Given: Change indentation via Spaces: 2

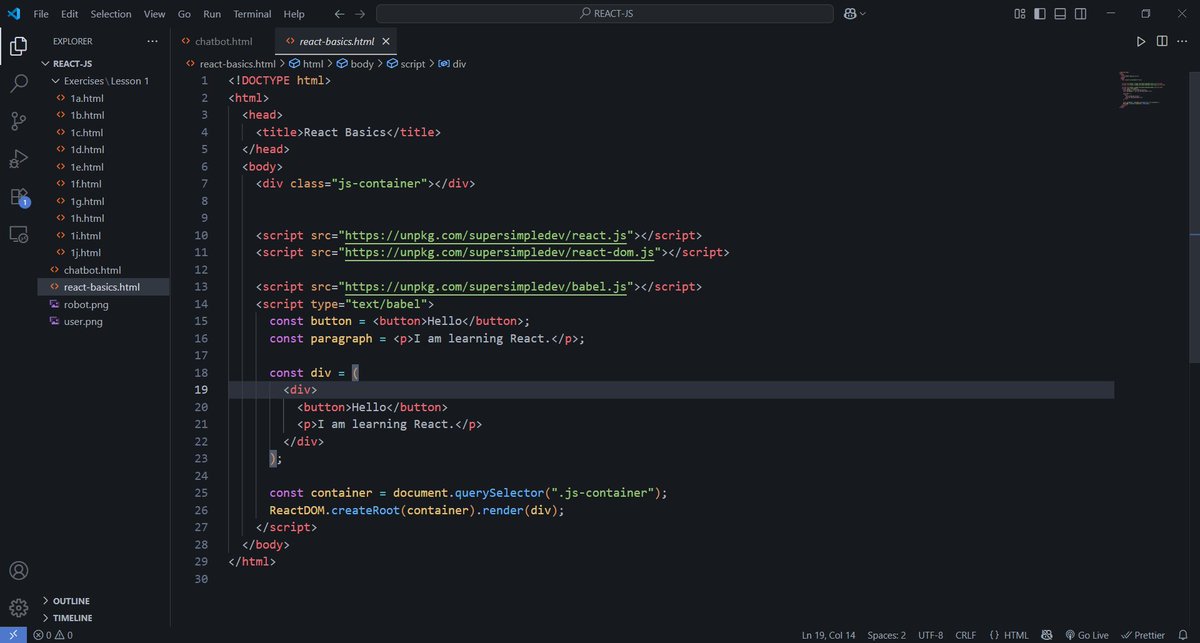Looking at the screenshot, I should [x=887, y=635].
